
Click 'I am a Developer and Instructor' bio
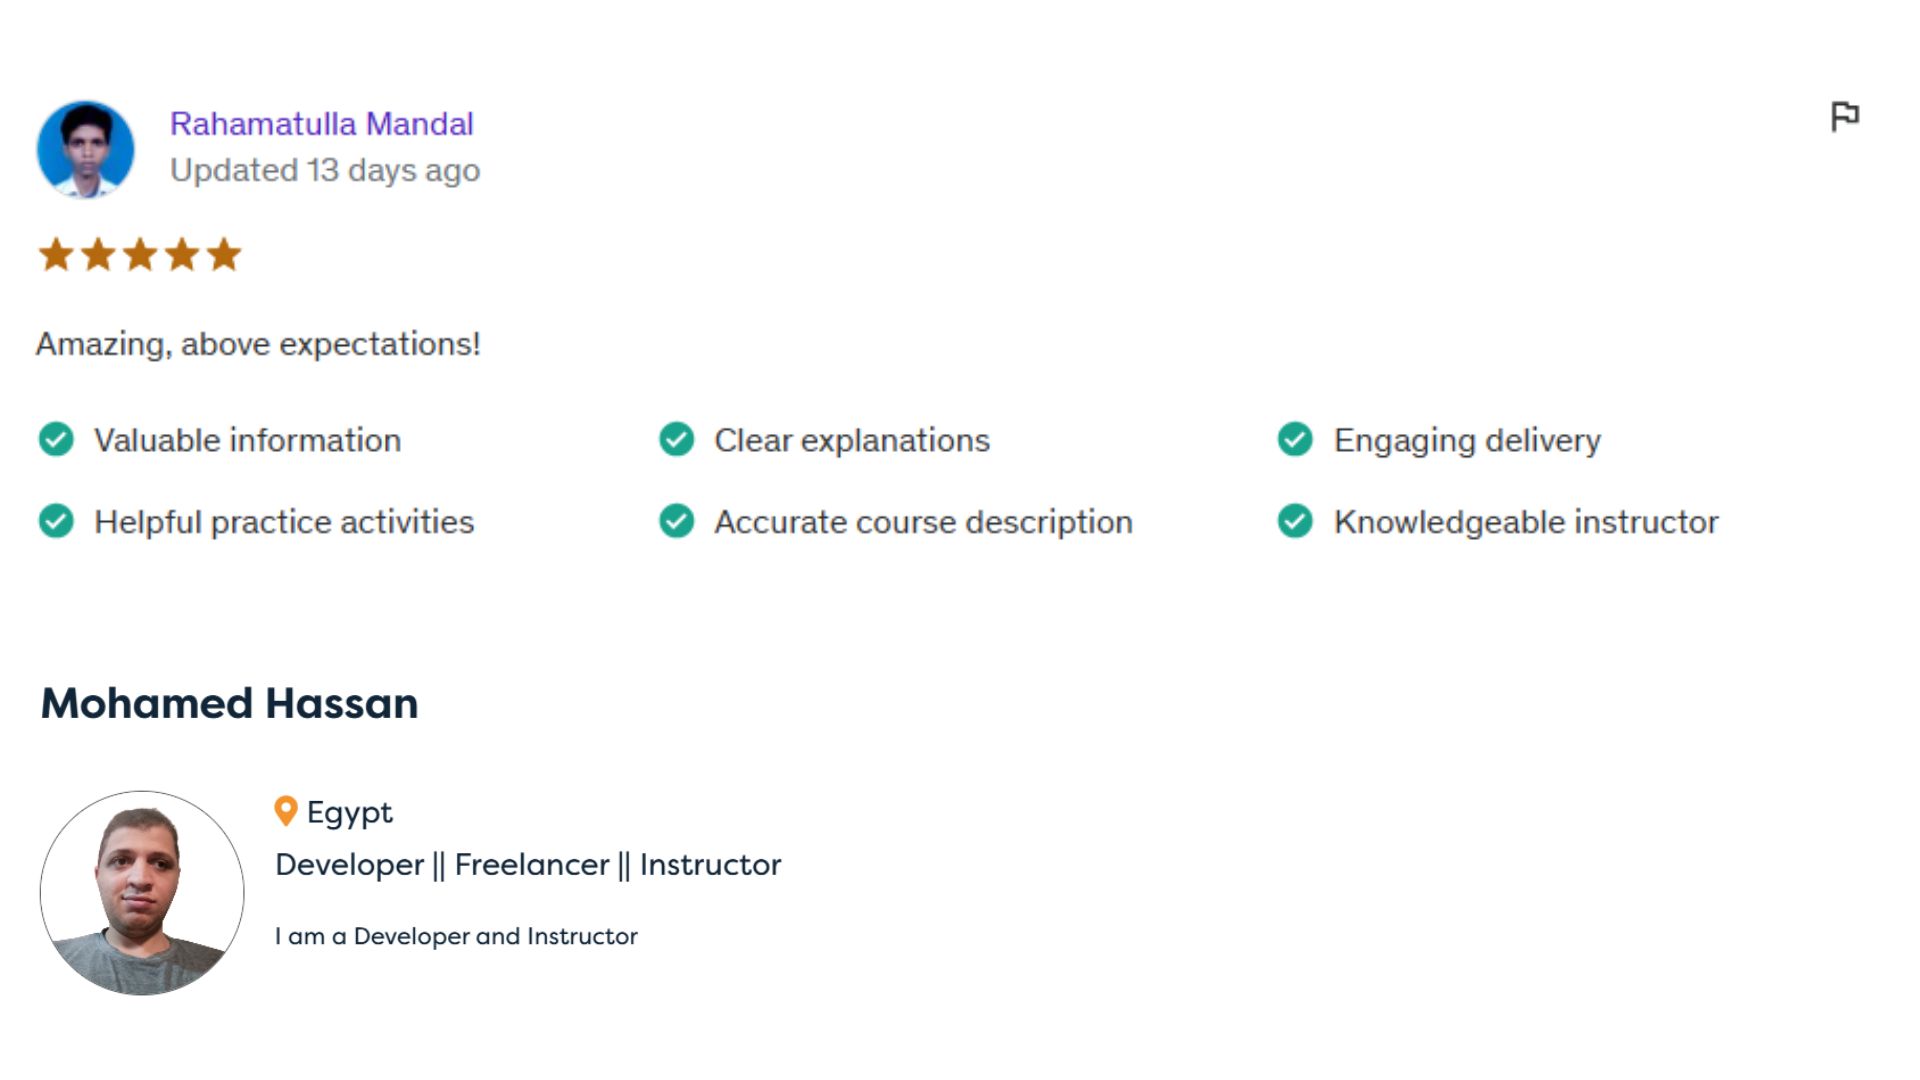(x=456, y=936)
